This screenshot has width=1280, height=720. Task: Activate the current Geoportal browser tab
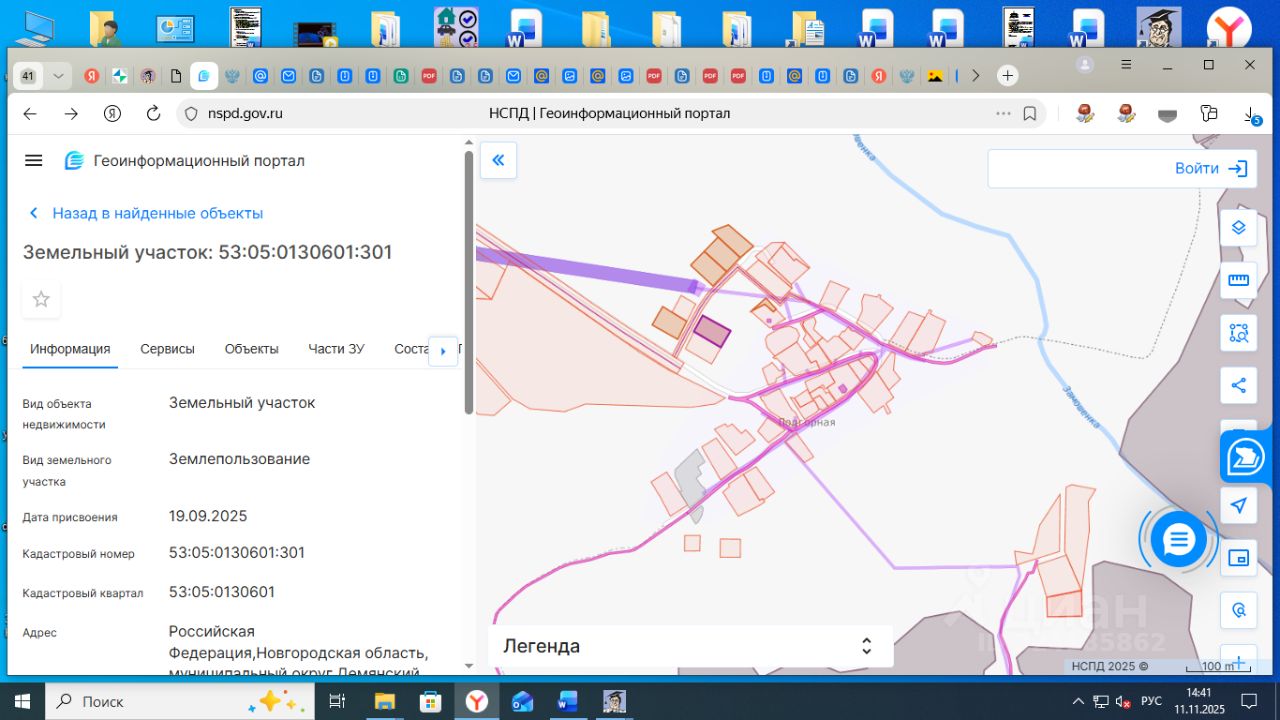coord(204,76)
